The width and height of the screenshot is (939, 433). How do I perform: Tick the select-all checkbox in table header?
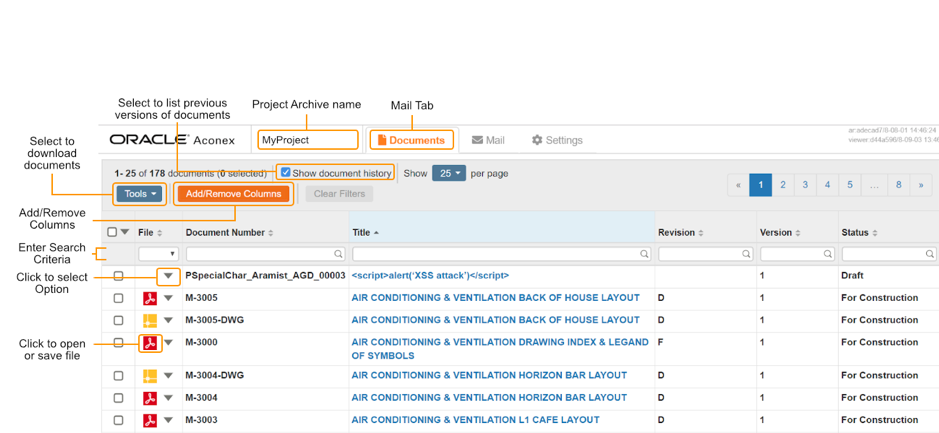pos(112,232)
